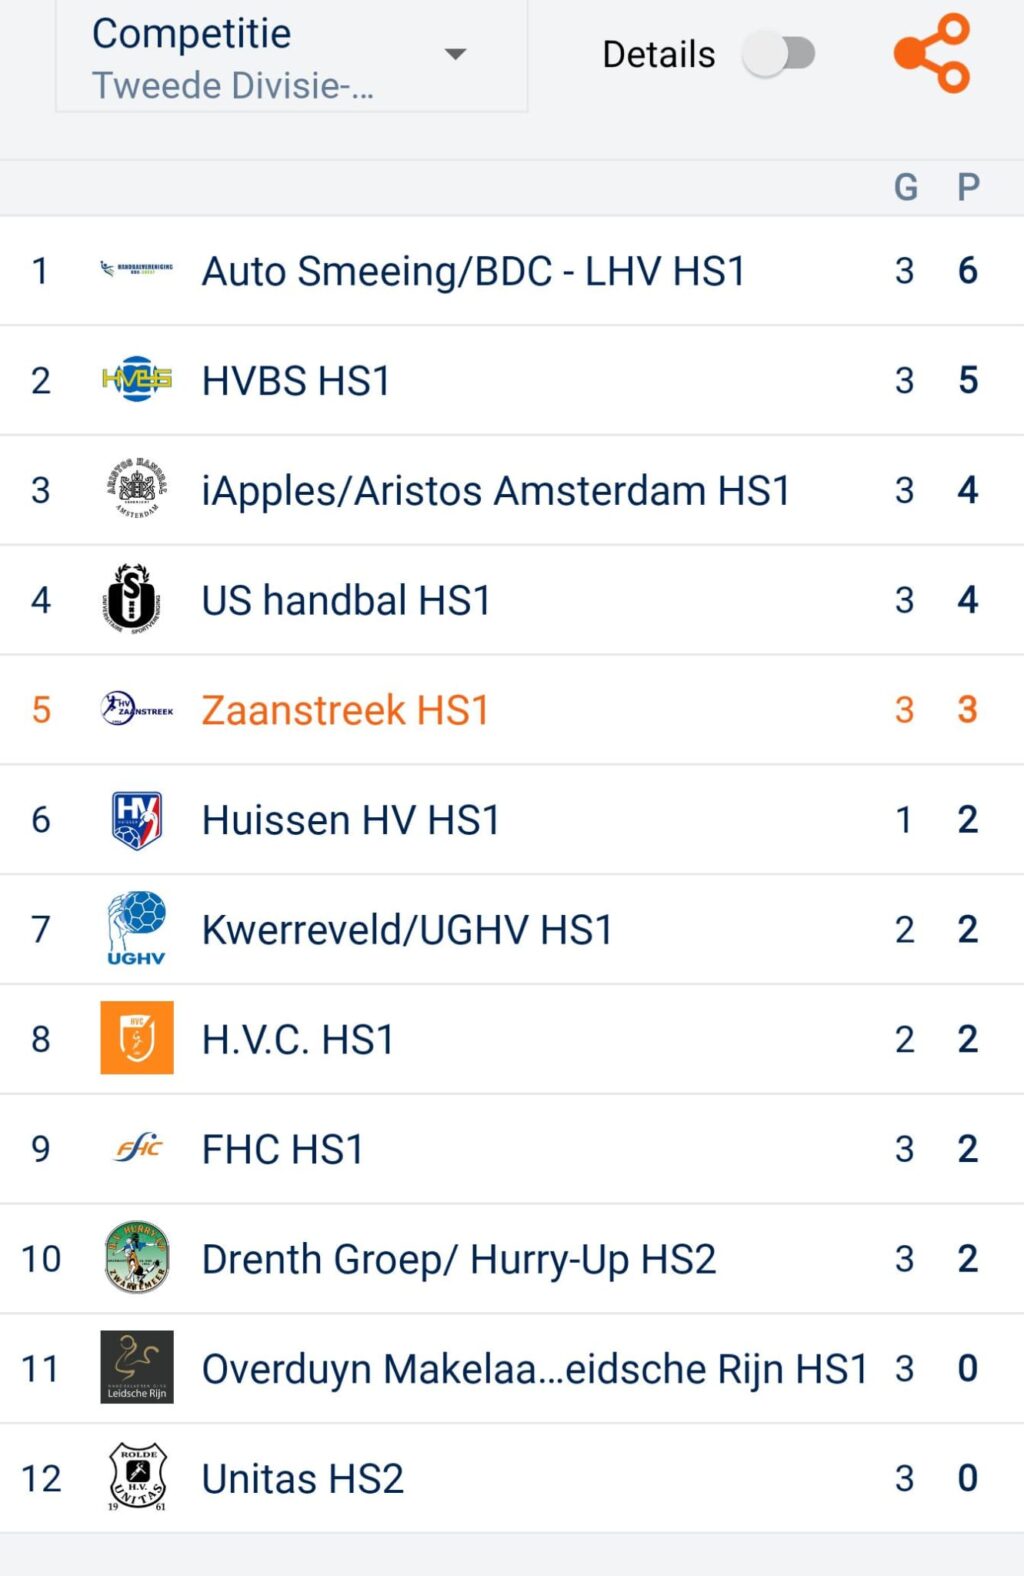Select Unitas HS2 team name
Screen dimensions: 1024x1576
pyautogui.click(x=303, y=1478)
